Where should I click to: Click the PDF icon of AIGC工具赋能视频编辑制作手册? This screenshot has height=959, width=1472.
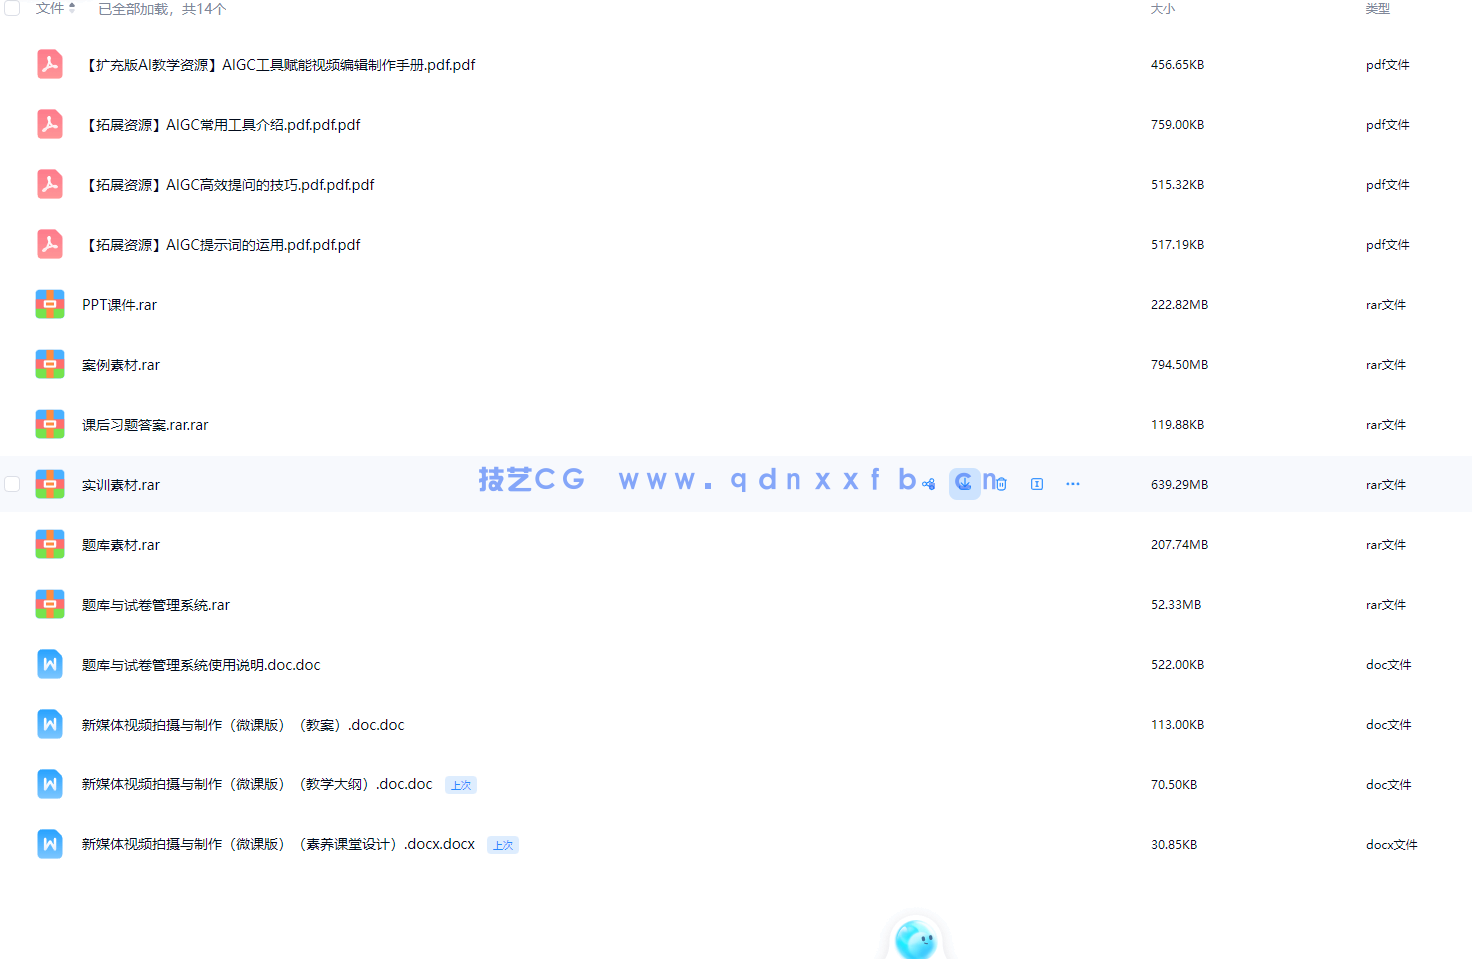coord(50,64)
